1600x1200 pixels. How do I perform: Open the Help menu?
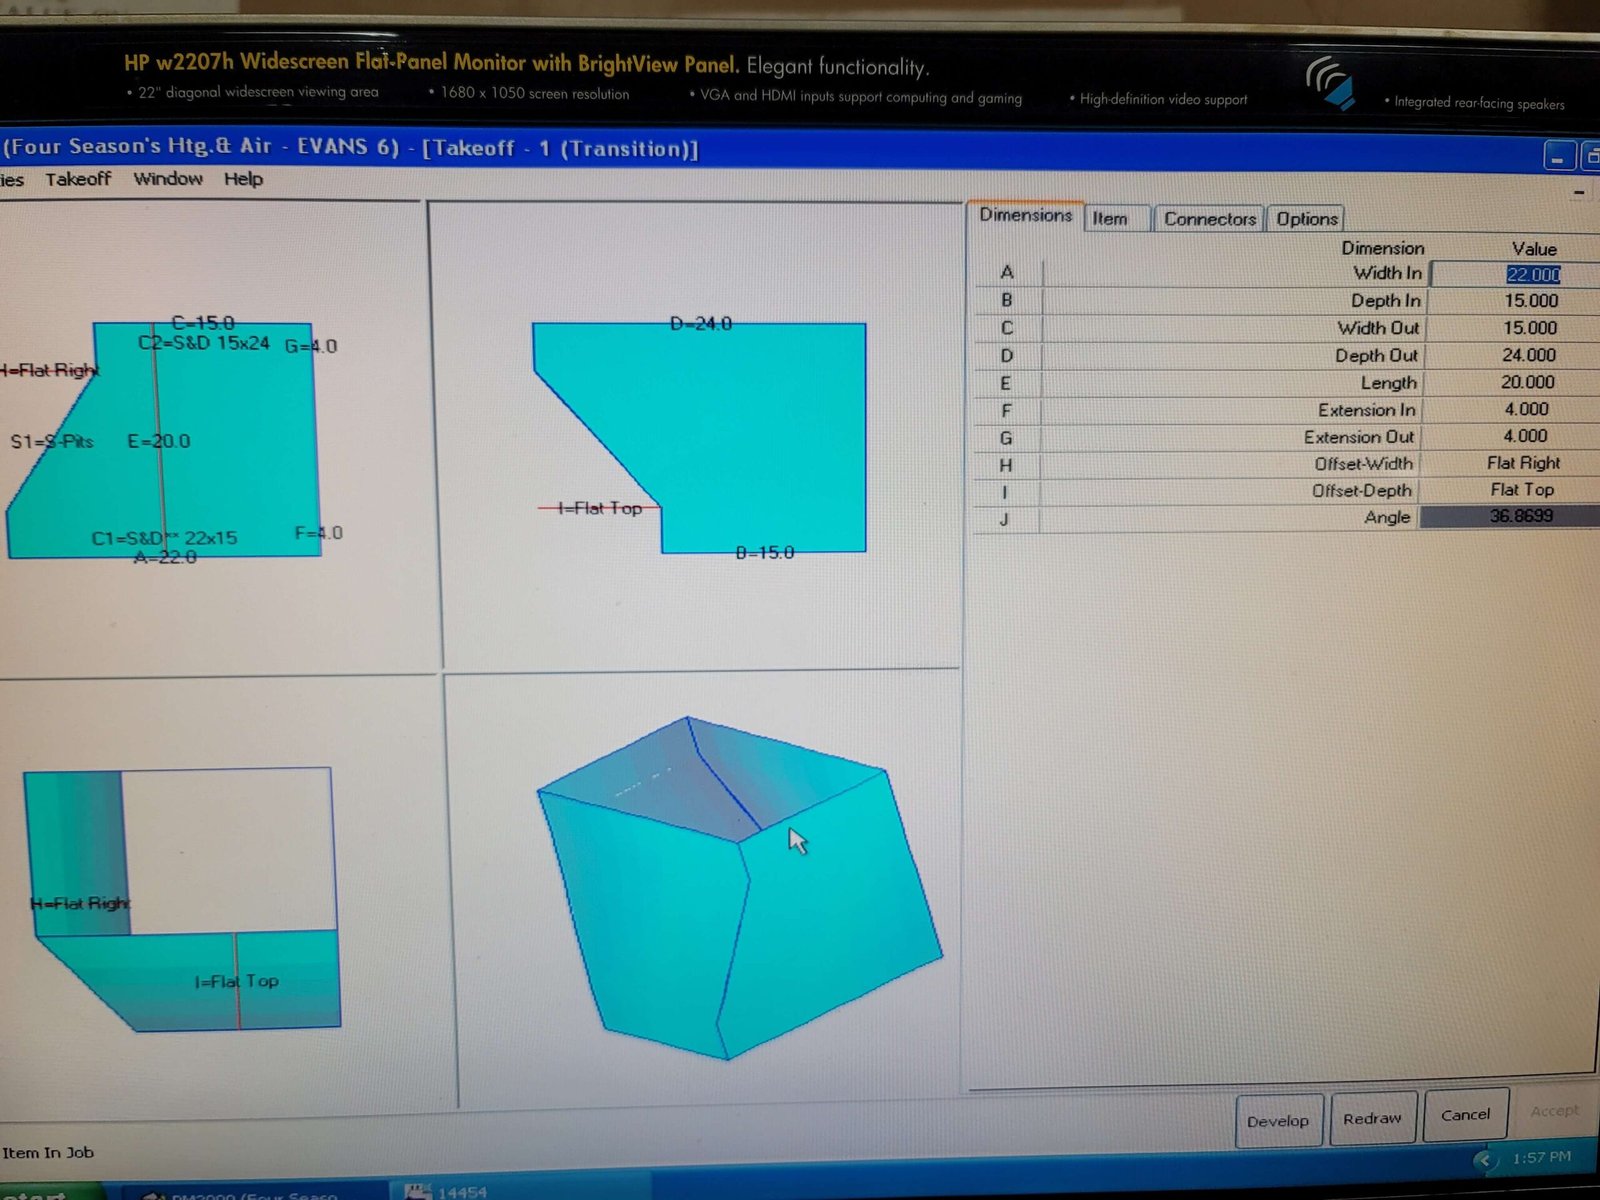pos(243,179)
